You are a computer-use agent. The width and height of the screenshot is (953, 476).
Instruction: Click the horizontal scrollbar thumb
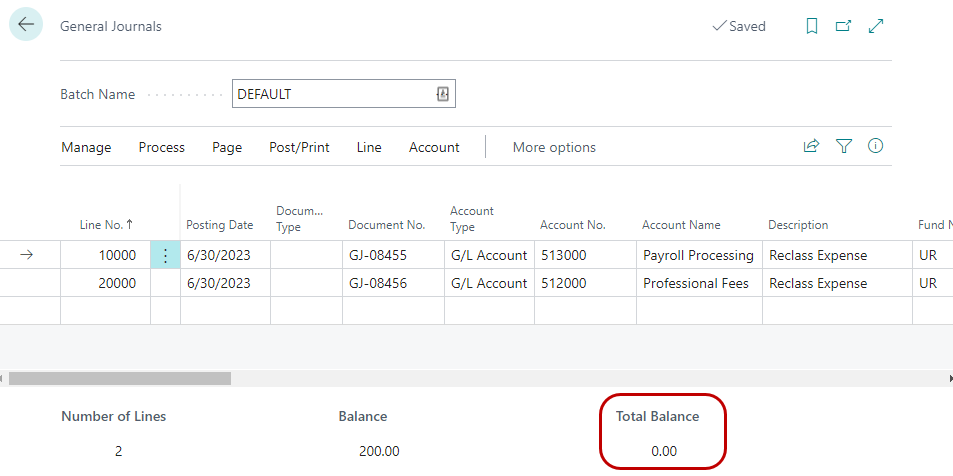pos(120,379)
